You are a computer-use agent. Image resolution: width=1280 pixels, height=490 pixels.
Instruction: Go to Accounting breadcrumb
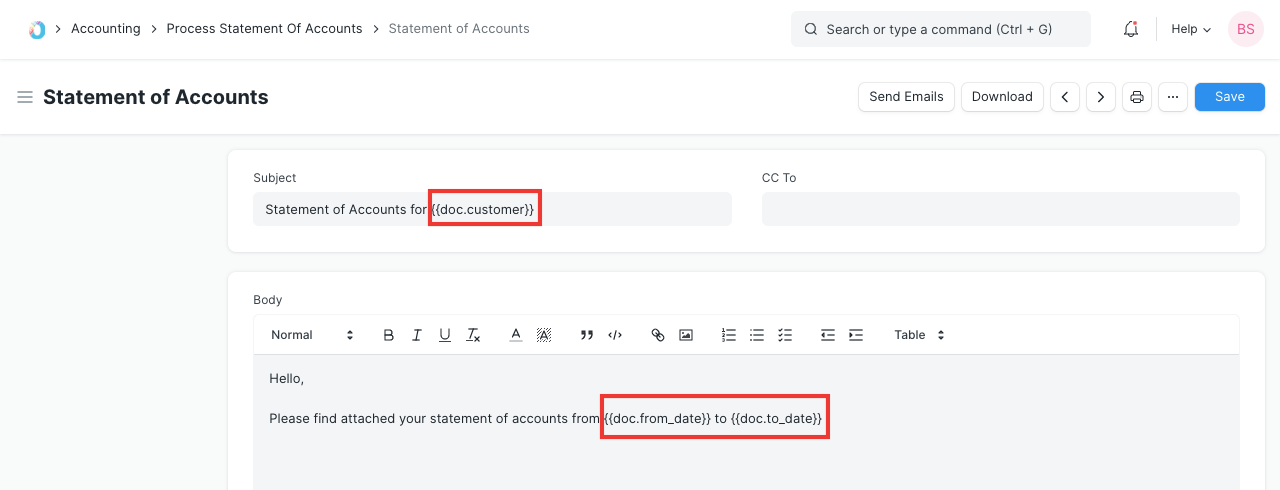point(105,29)
